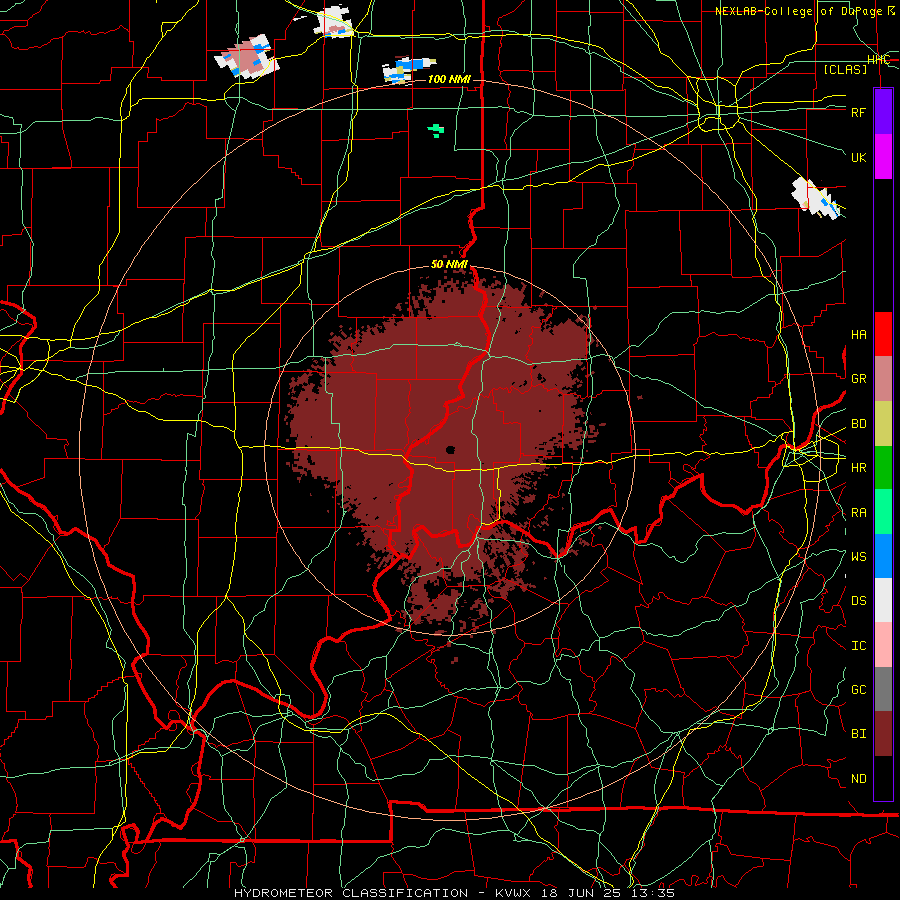Click 'HYDROMETEOR CLASSIFICATION' title in bottom caption
Screen dimensions: 900x900
(x=351, y=893)
